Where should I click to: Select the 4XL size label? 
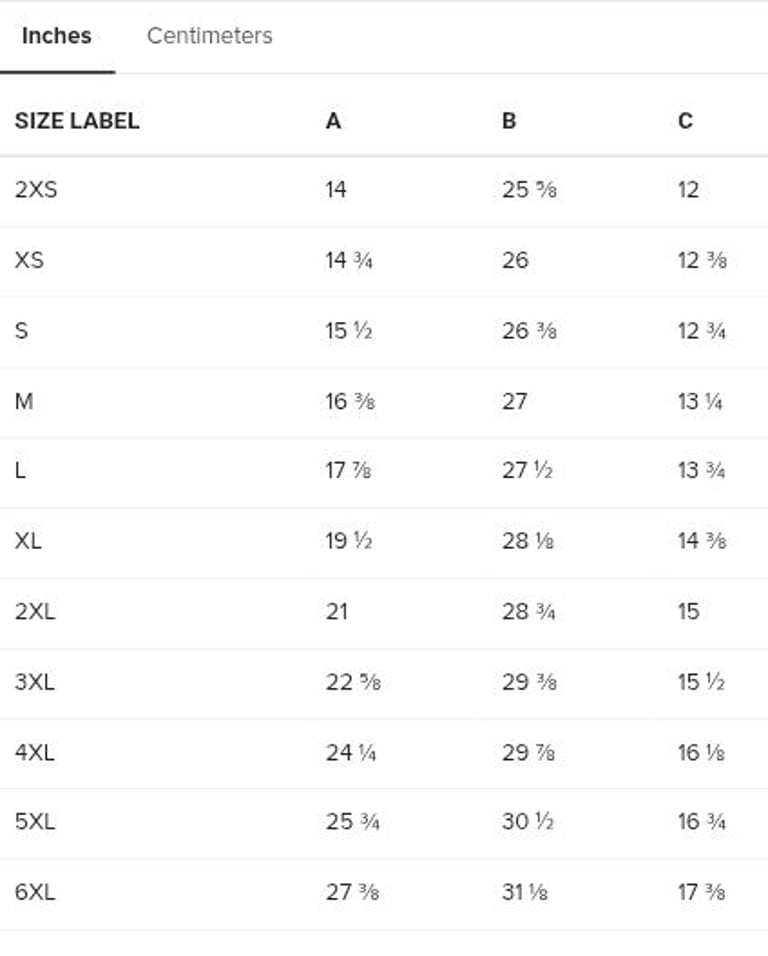coord(35,752)
